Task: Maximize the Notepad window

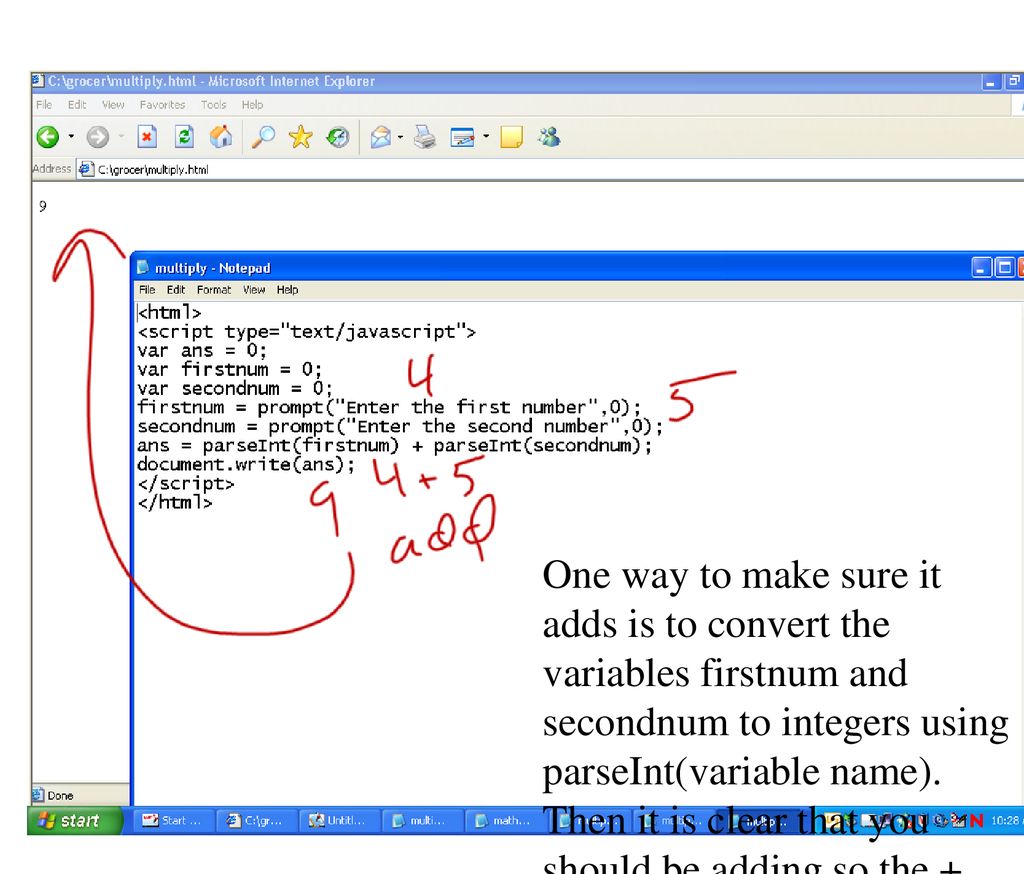Action: (x=1004, y=267)
